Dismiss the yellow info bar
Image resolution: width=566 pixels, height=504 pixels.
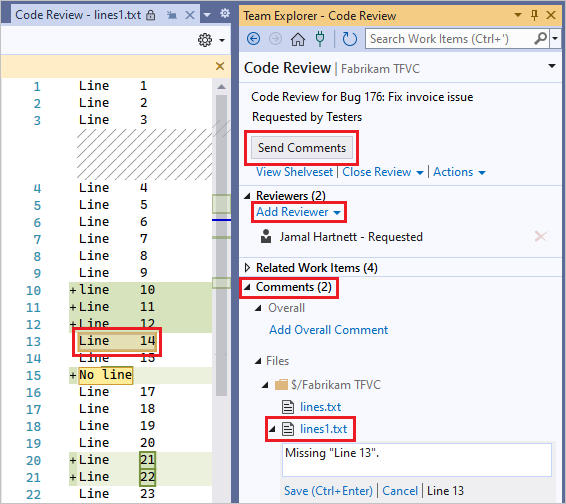point(220,66)
